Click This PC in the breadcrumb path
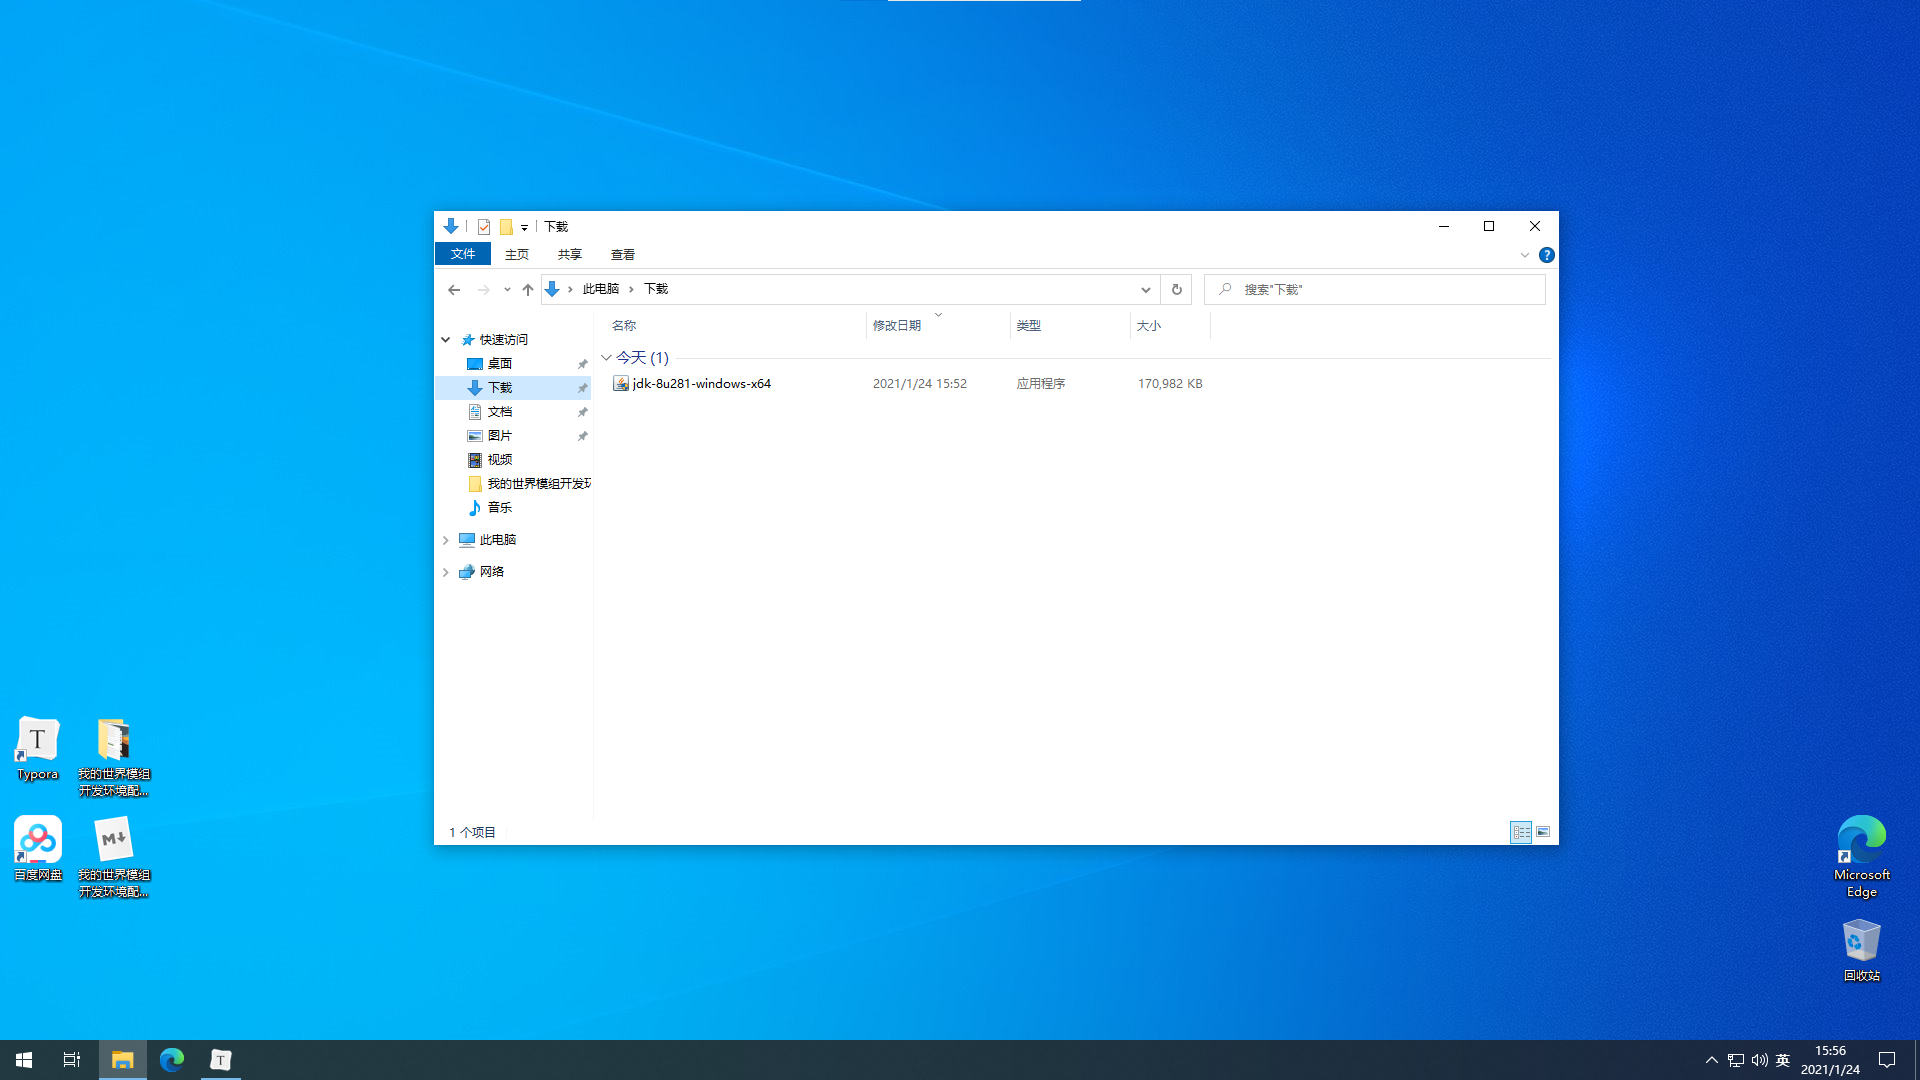The image size is (1920, 1080). [x=600, y=289]
